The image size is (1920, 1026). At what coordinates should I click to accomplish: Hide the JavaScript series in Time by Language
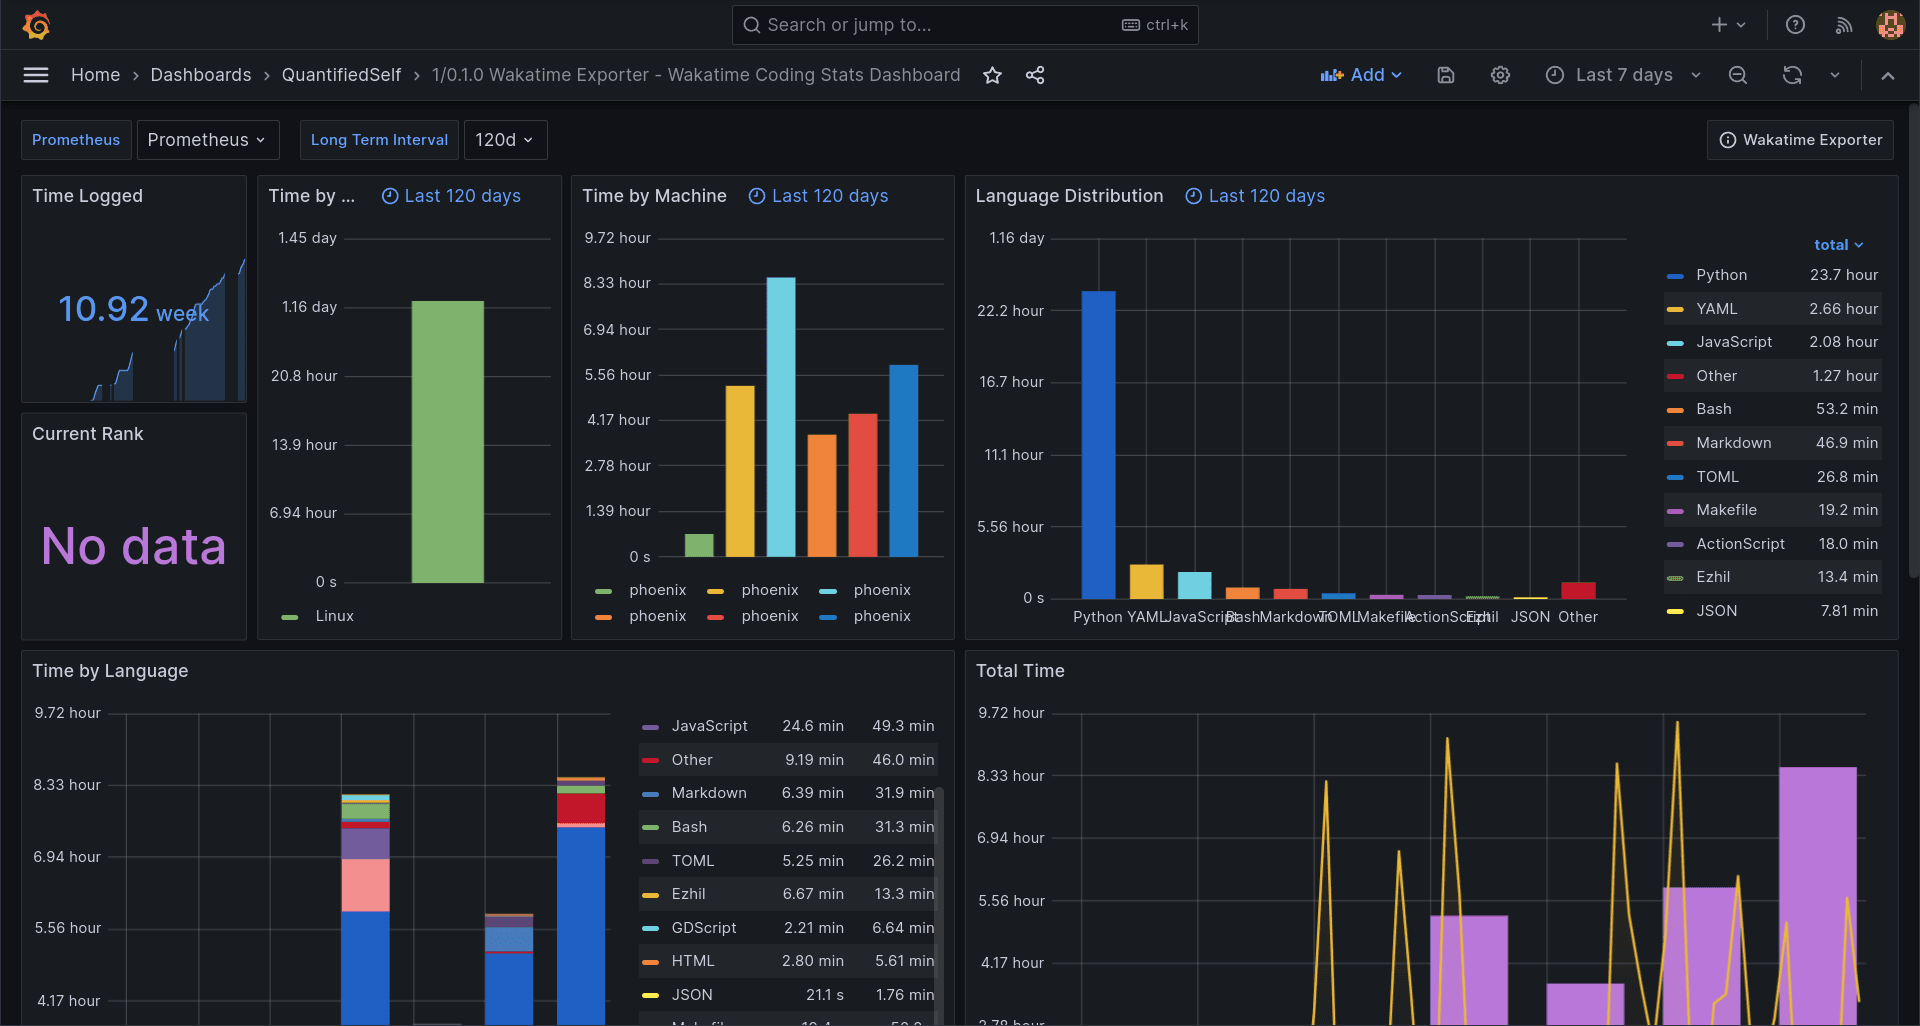710,725
